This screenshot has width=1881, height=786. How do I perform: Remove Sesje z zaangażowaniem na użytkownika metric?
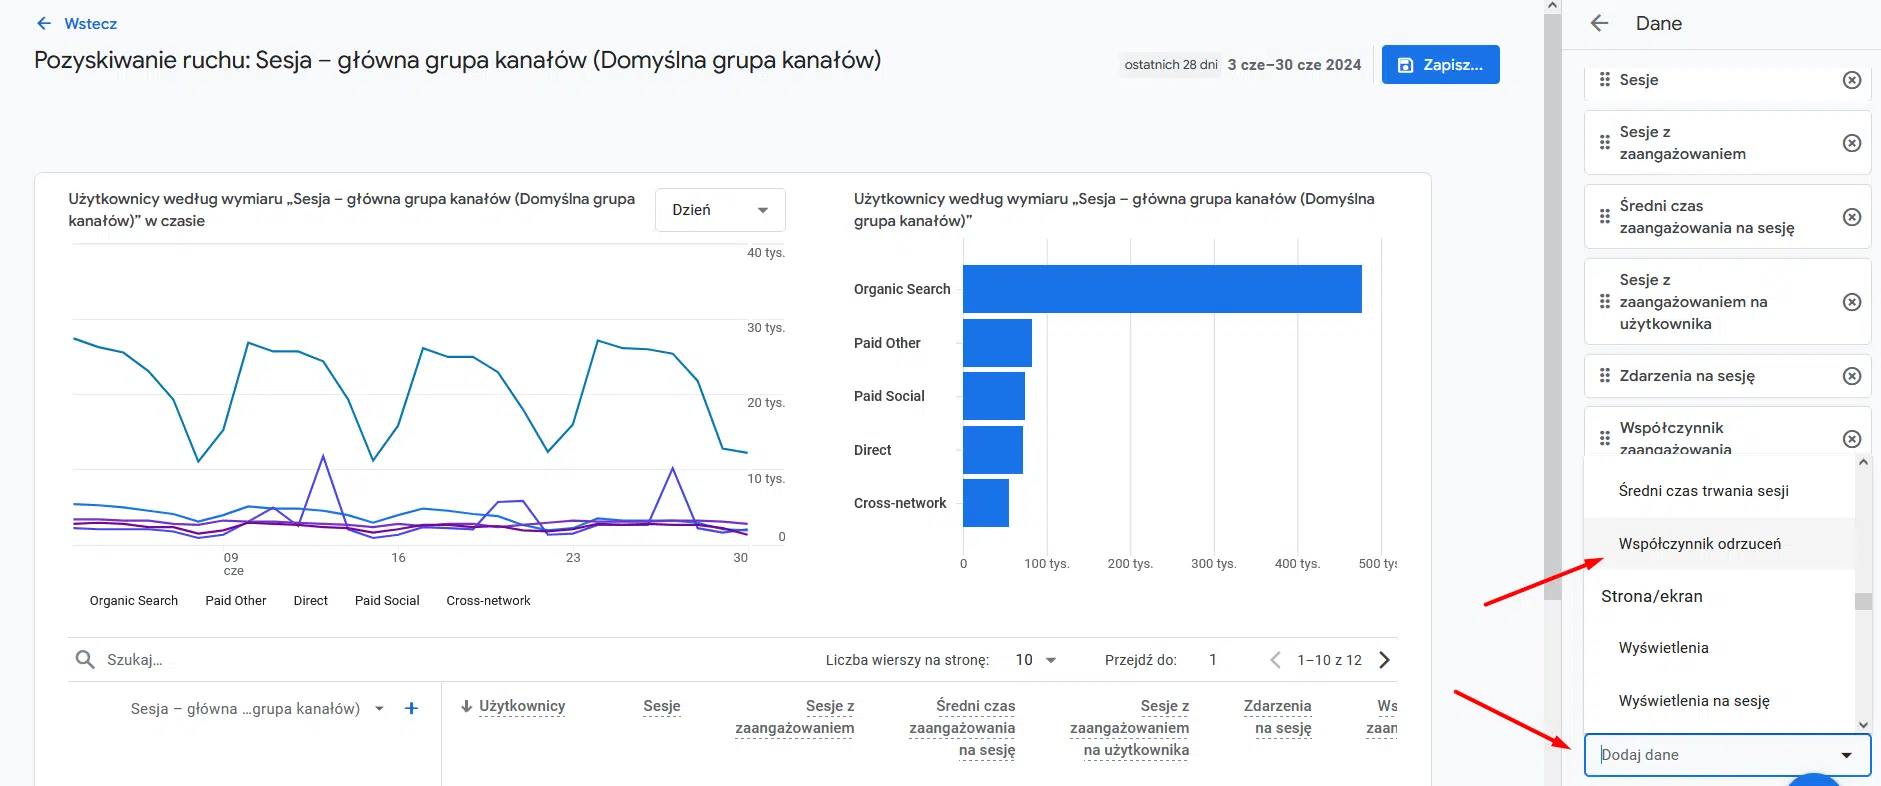[x=1851, y=302]
